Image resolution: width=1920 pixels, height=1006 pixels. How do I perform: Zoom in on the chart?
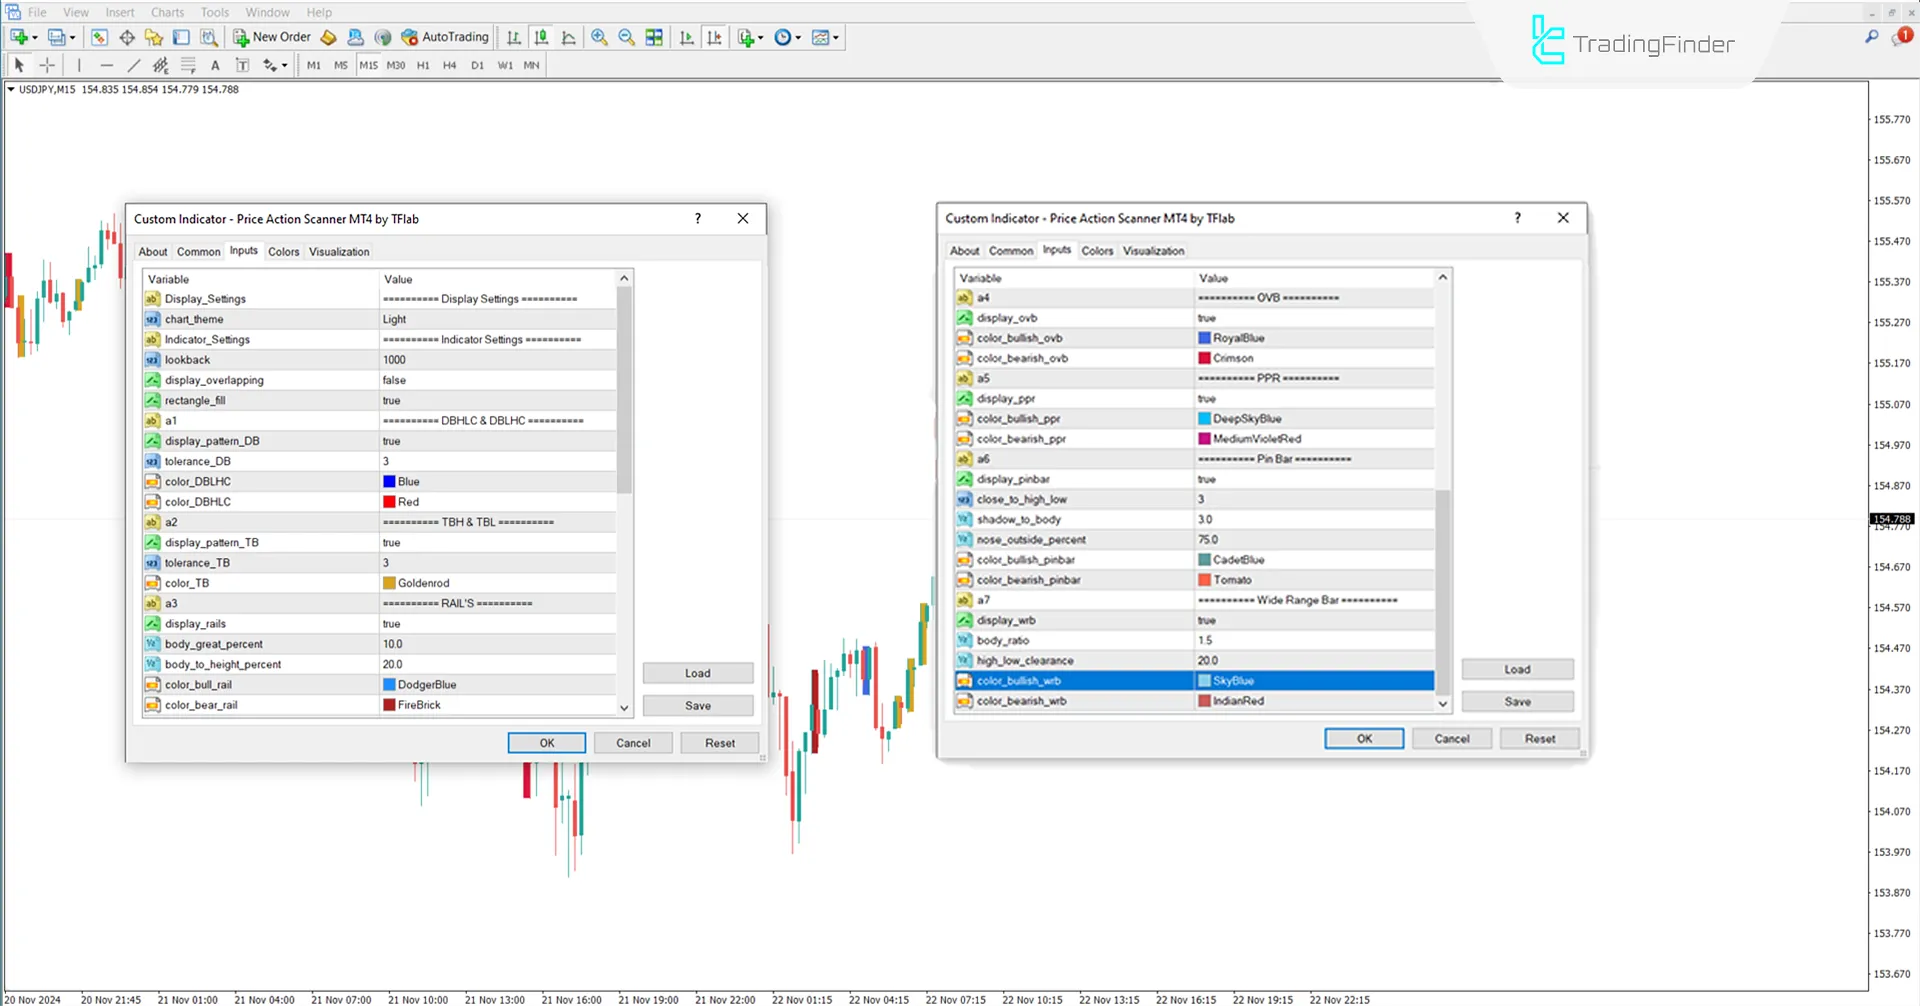coord(600,37)
